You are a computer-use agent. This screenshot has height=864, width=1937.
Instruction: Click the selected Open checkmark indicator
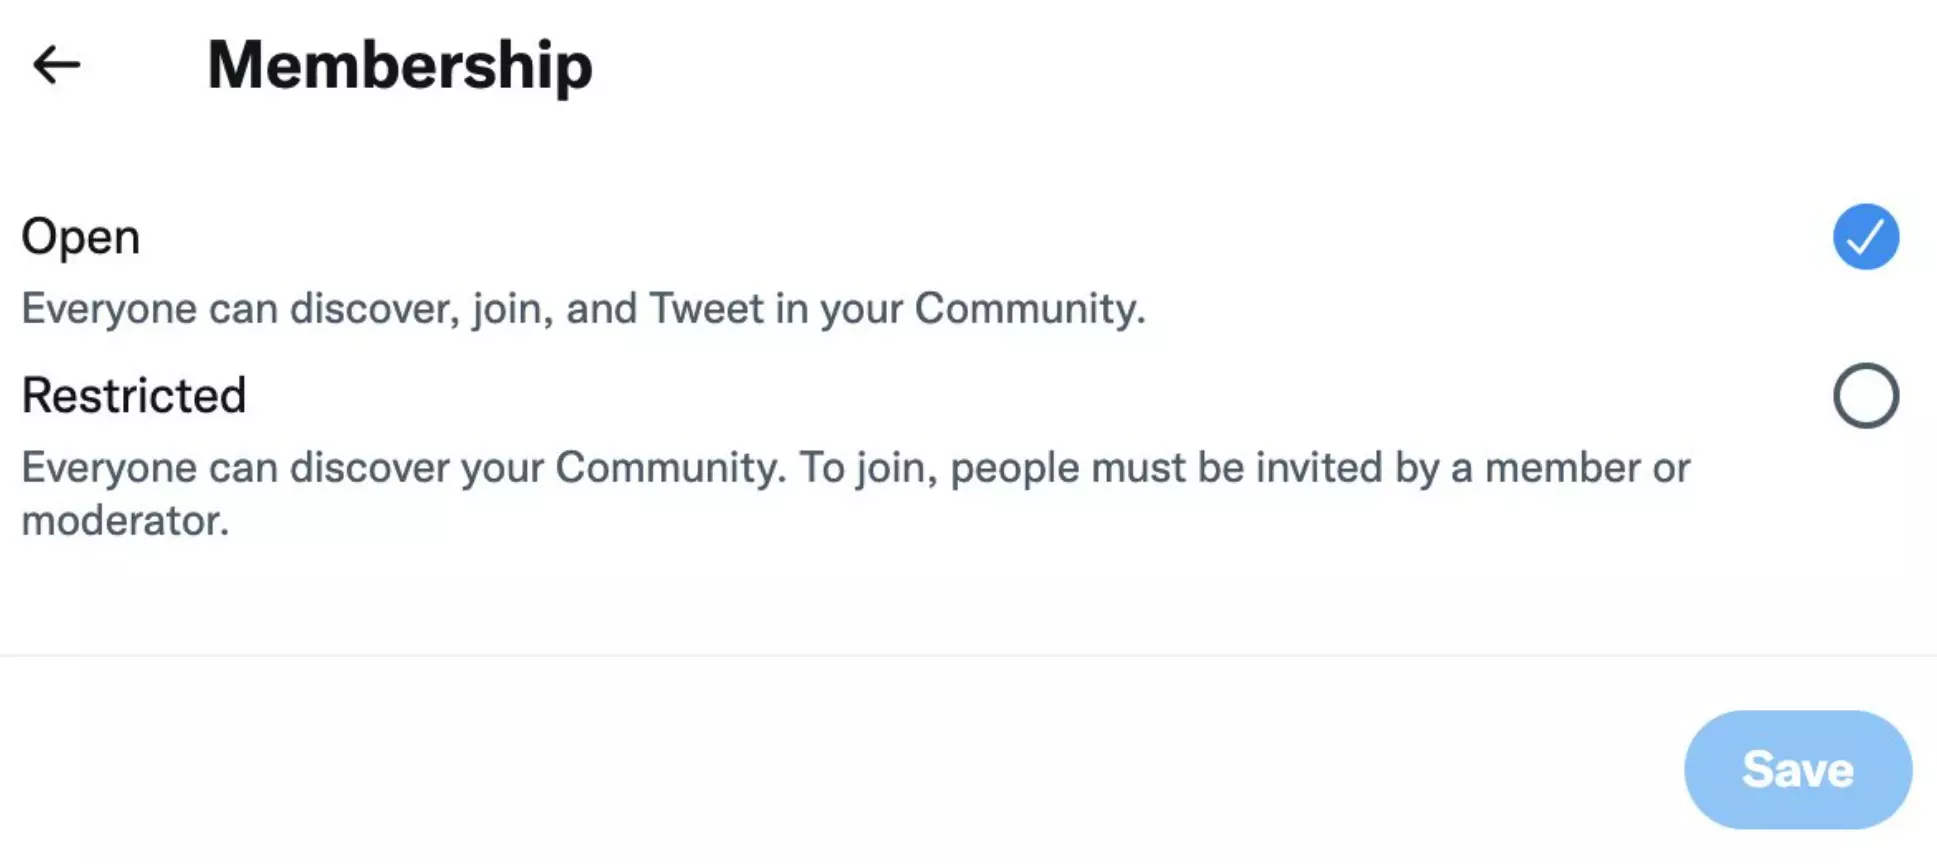pyautogui.click(x=1866, y=236)
